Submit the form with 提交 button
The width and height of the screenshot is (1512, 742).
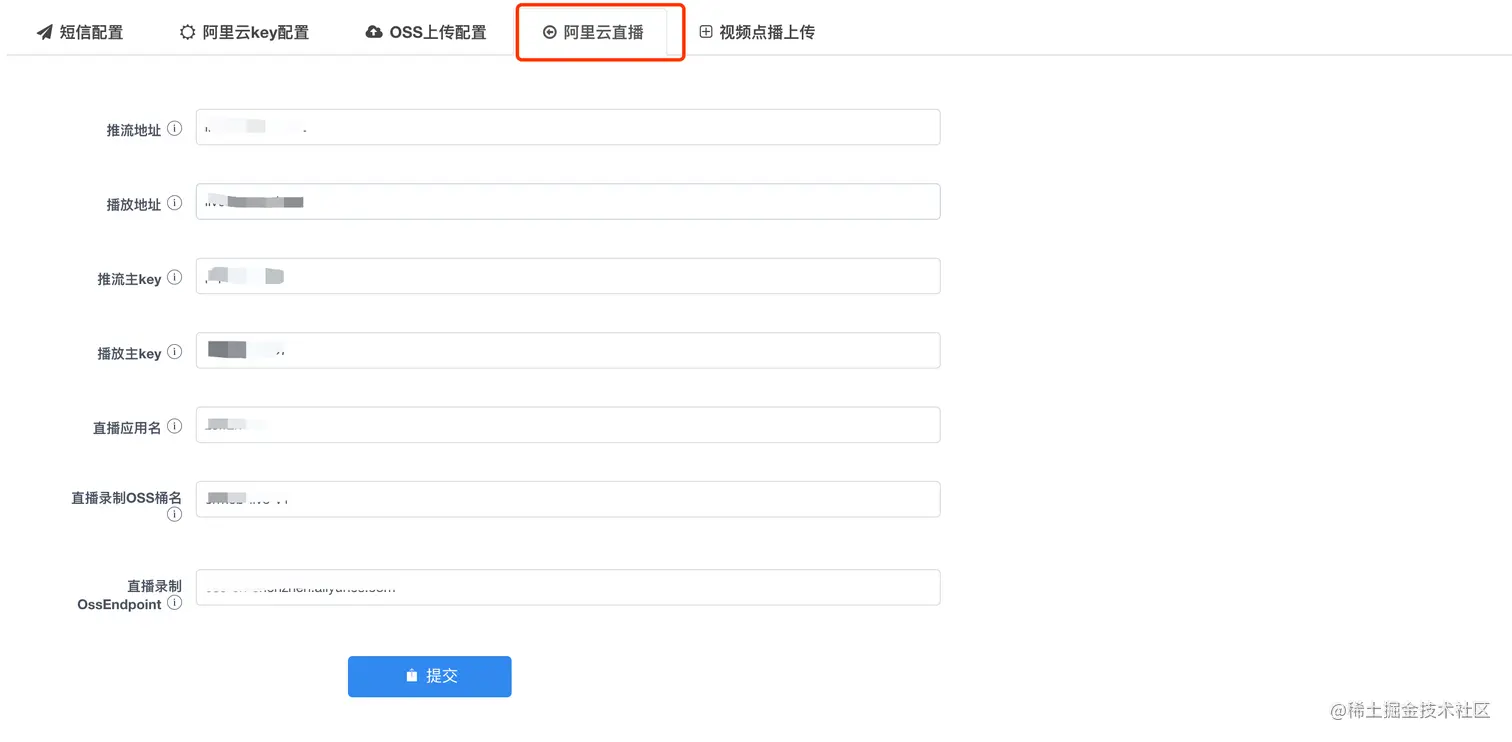click(x=430, y=676)
